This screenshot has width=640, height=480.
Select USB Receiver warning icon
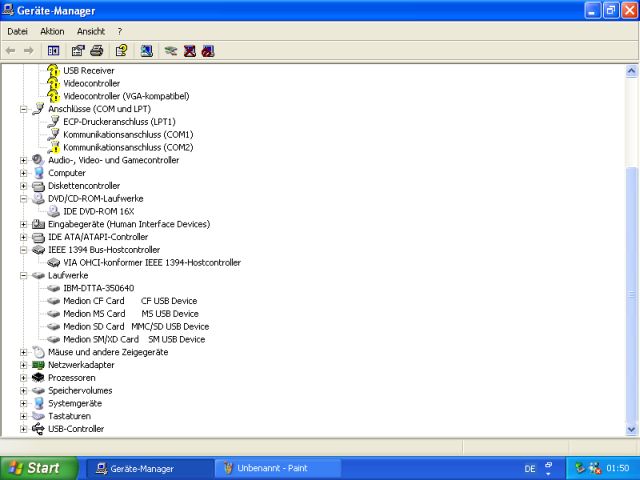pyautogui.click(x=53, y=71)
